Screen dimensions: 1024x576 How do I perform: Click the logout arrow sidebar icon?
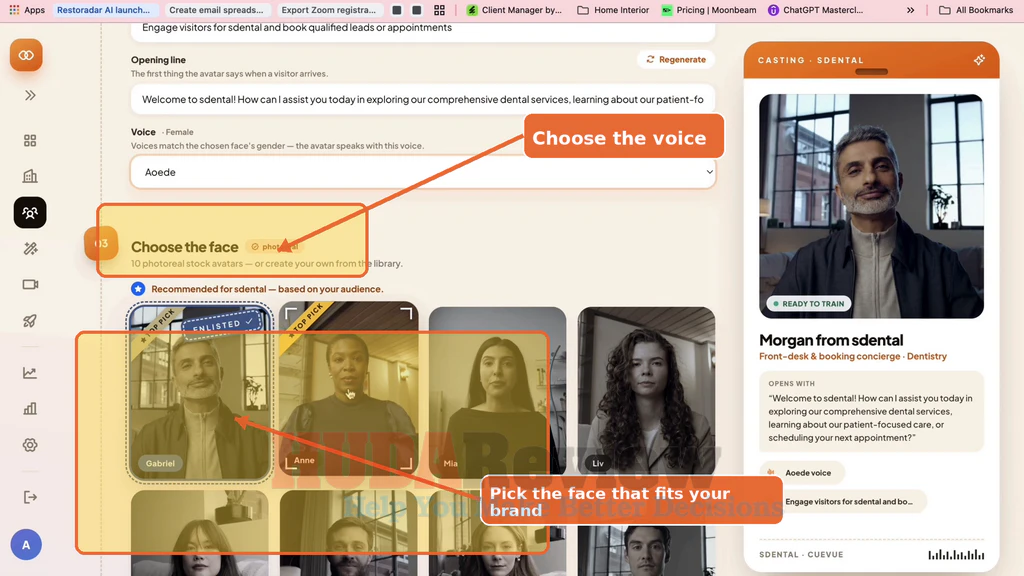[x=30, y=497]
